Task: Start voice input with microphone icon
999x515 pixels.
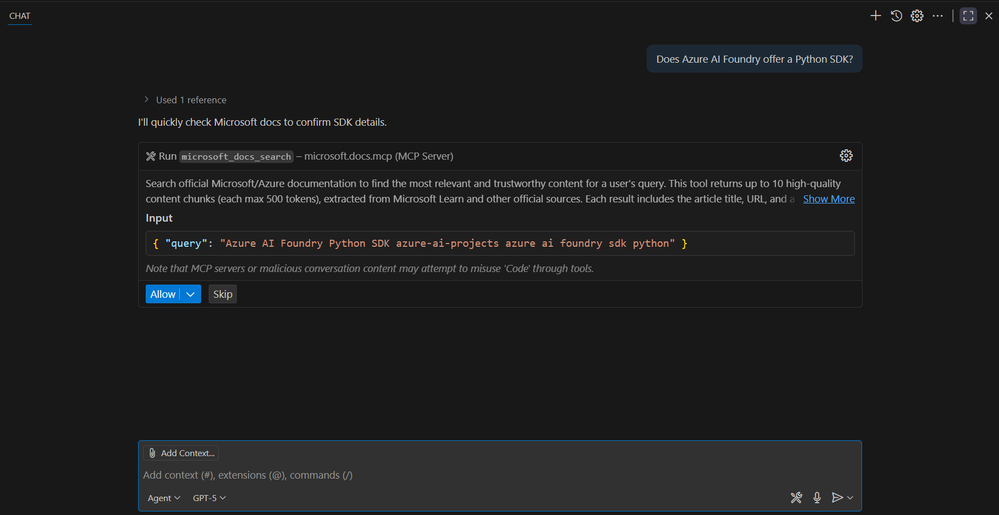Action: coord(817,498)
